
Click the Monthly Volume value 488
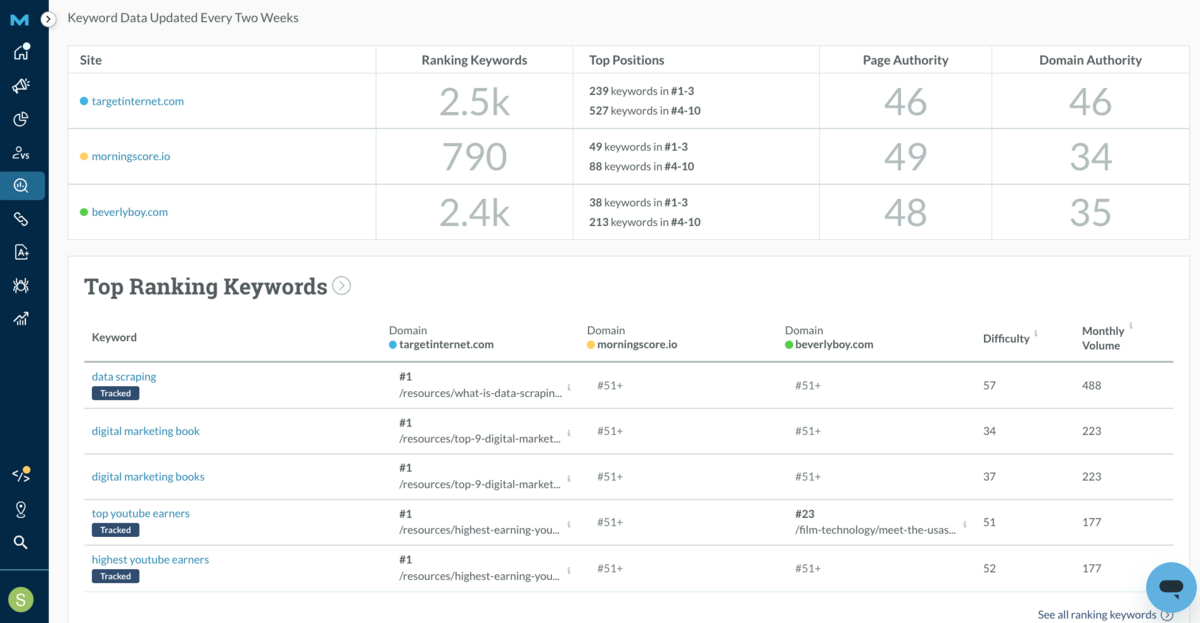(1091, 385)
